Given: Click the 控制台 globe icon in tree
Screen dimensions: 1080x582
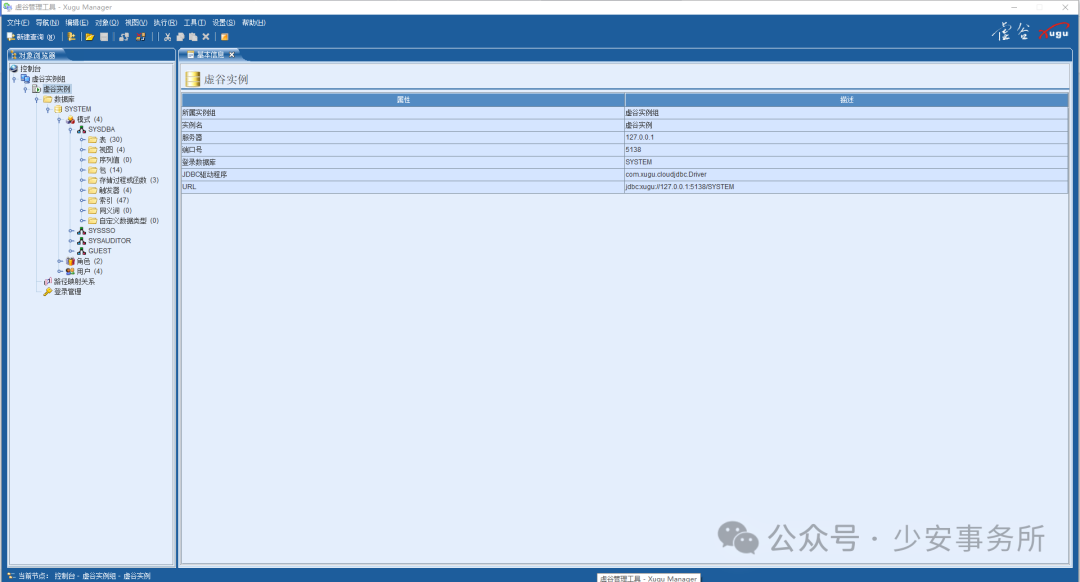Looking at the screenshot, I should tap(14, 69).
